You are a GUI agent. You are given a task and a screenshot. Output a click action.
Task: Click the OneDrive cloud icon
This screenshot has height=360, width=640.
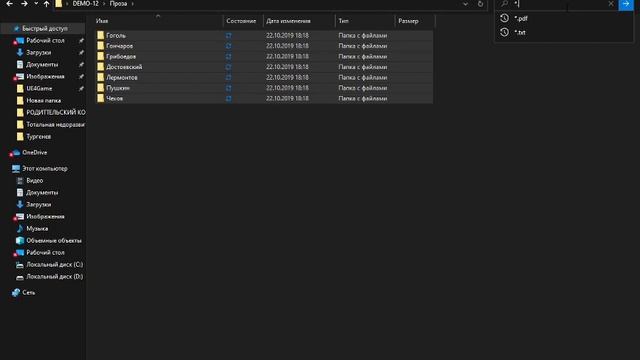pos(16,152)
